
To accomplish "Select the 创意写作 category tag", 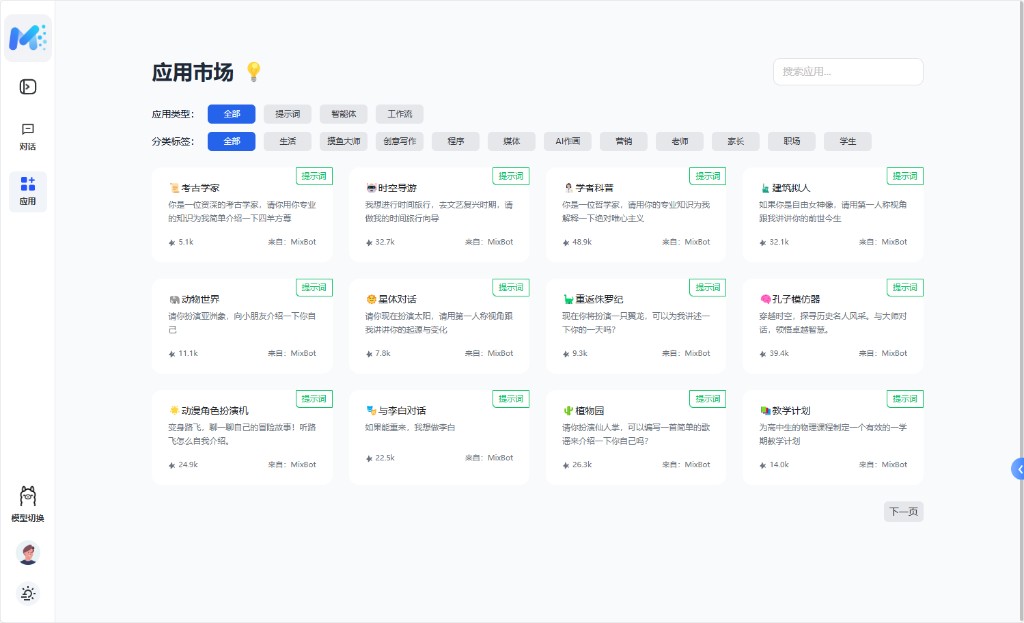I will click(400, 141).
